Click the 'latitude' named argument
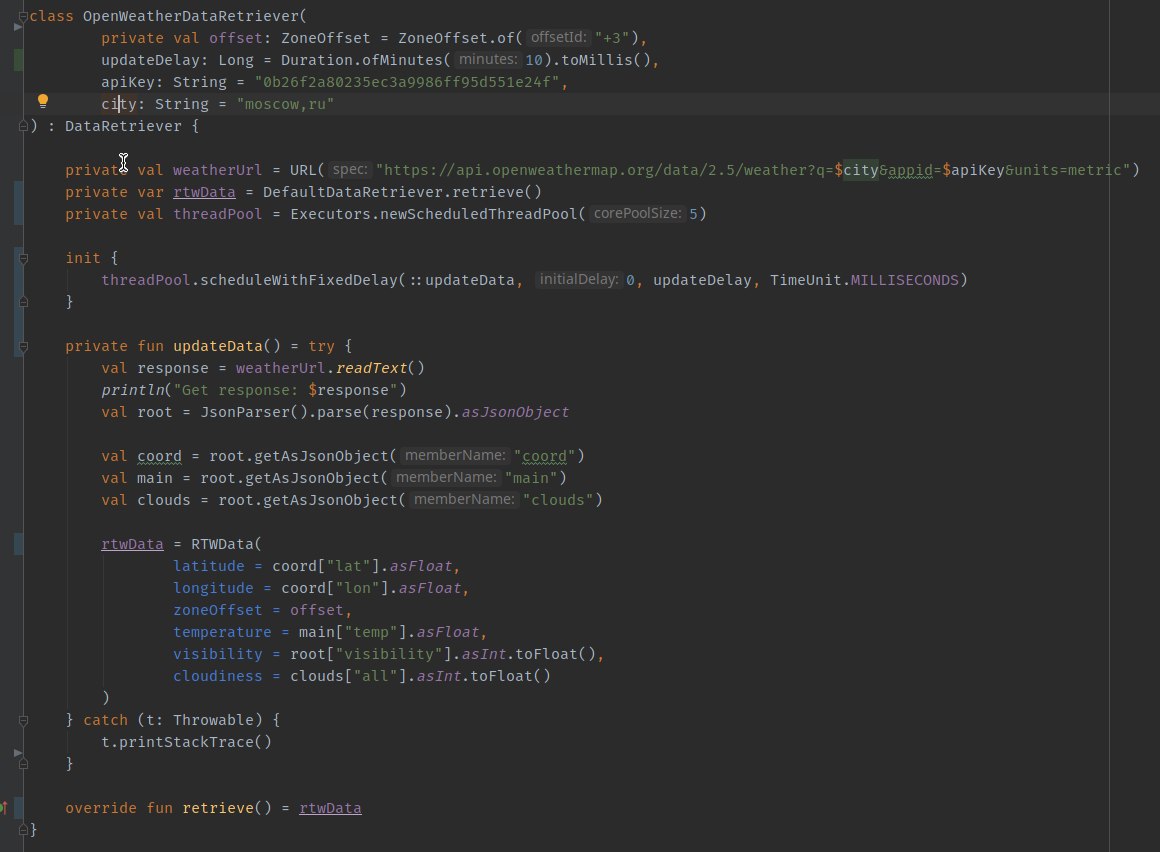 (209, 567)
